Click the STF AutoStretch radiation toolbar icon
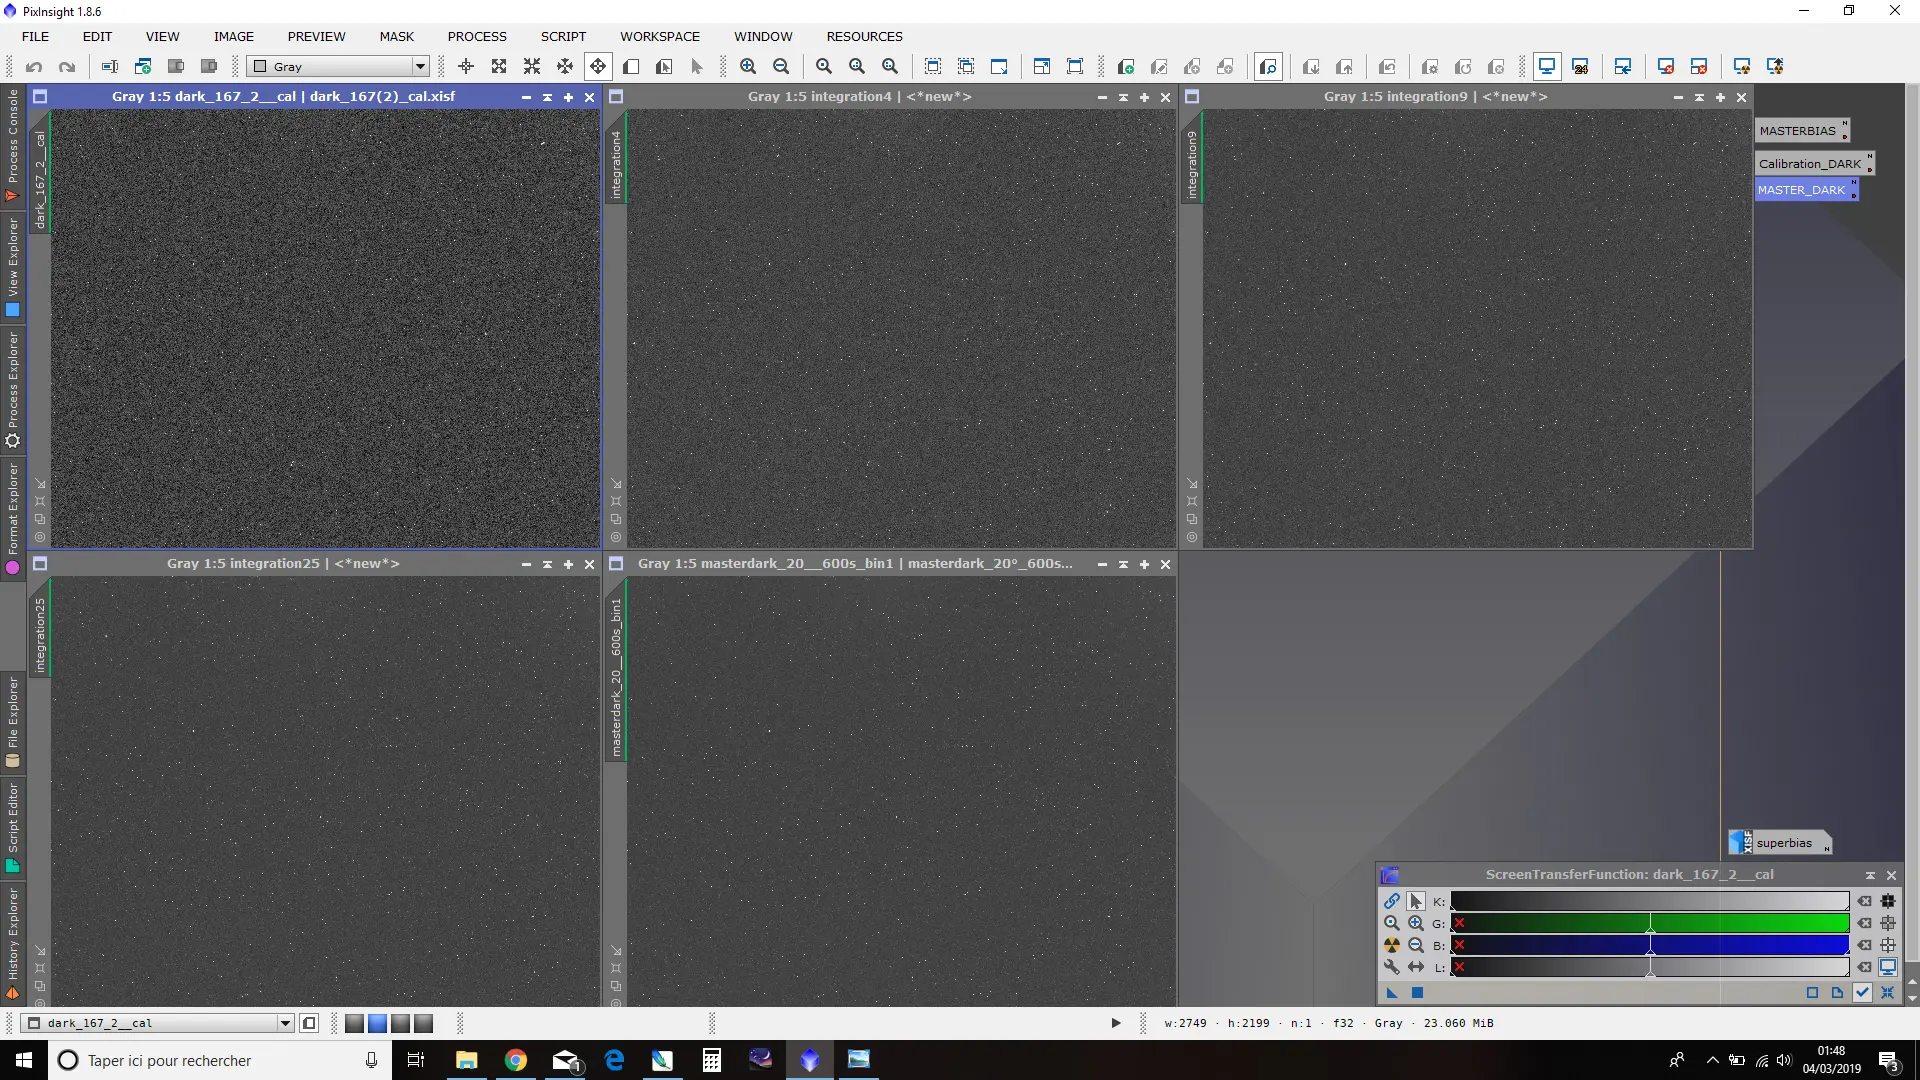 point(1742,67)
